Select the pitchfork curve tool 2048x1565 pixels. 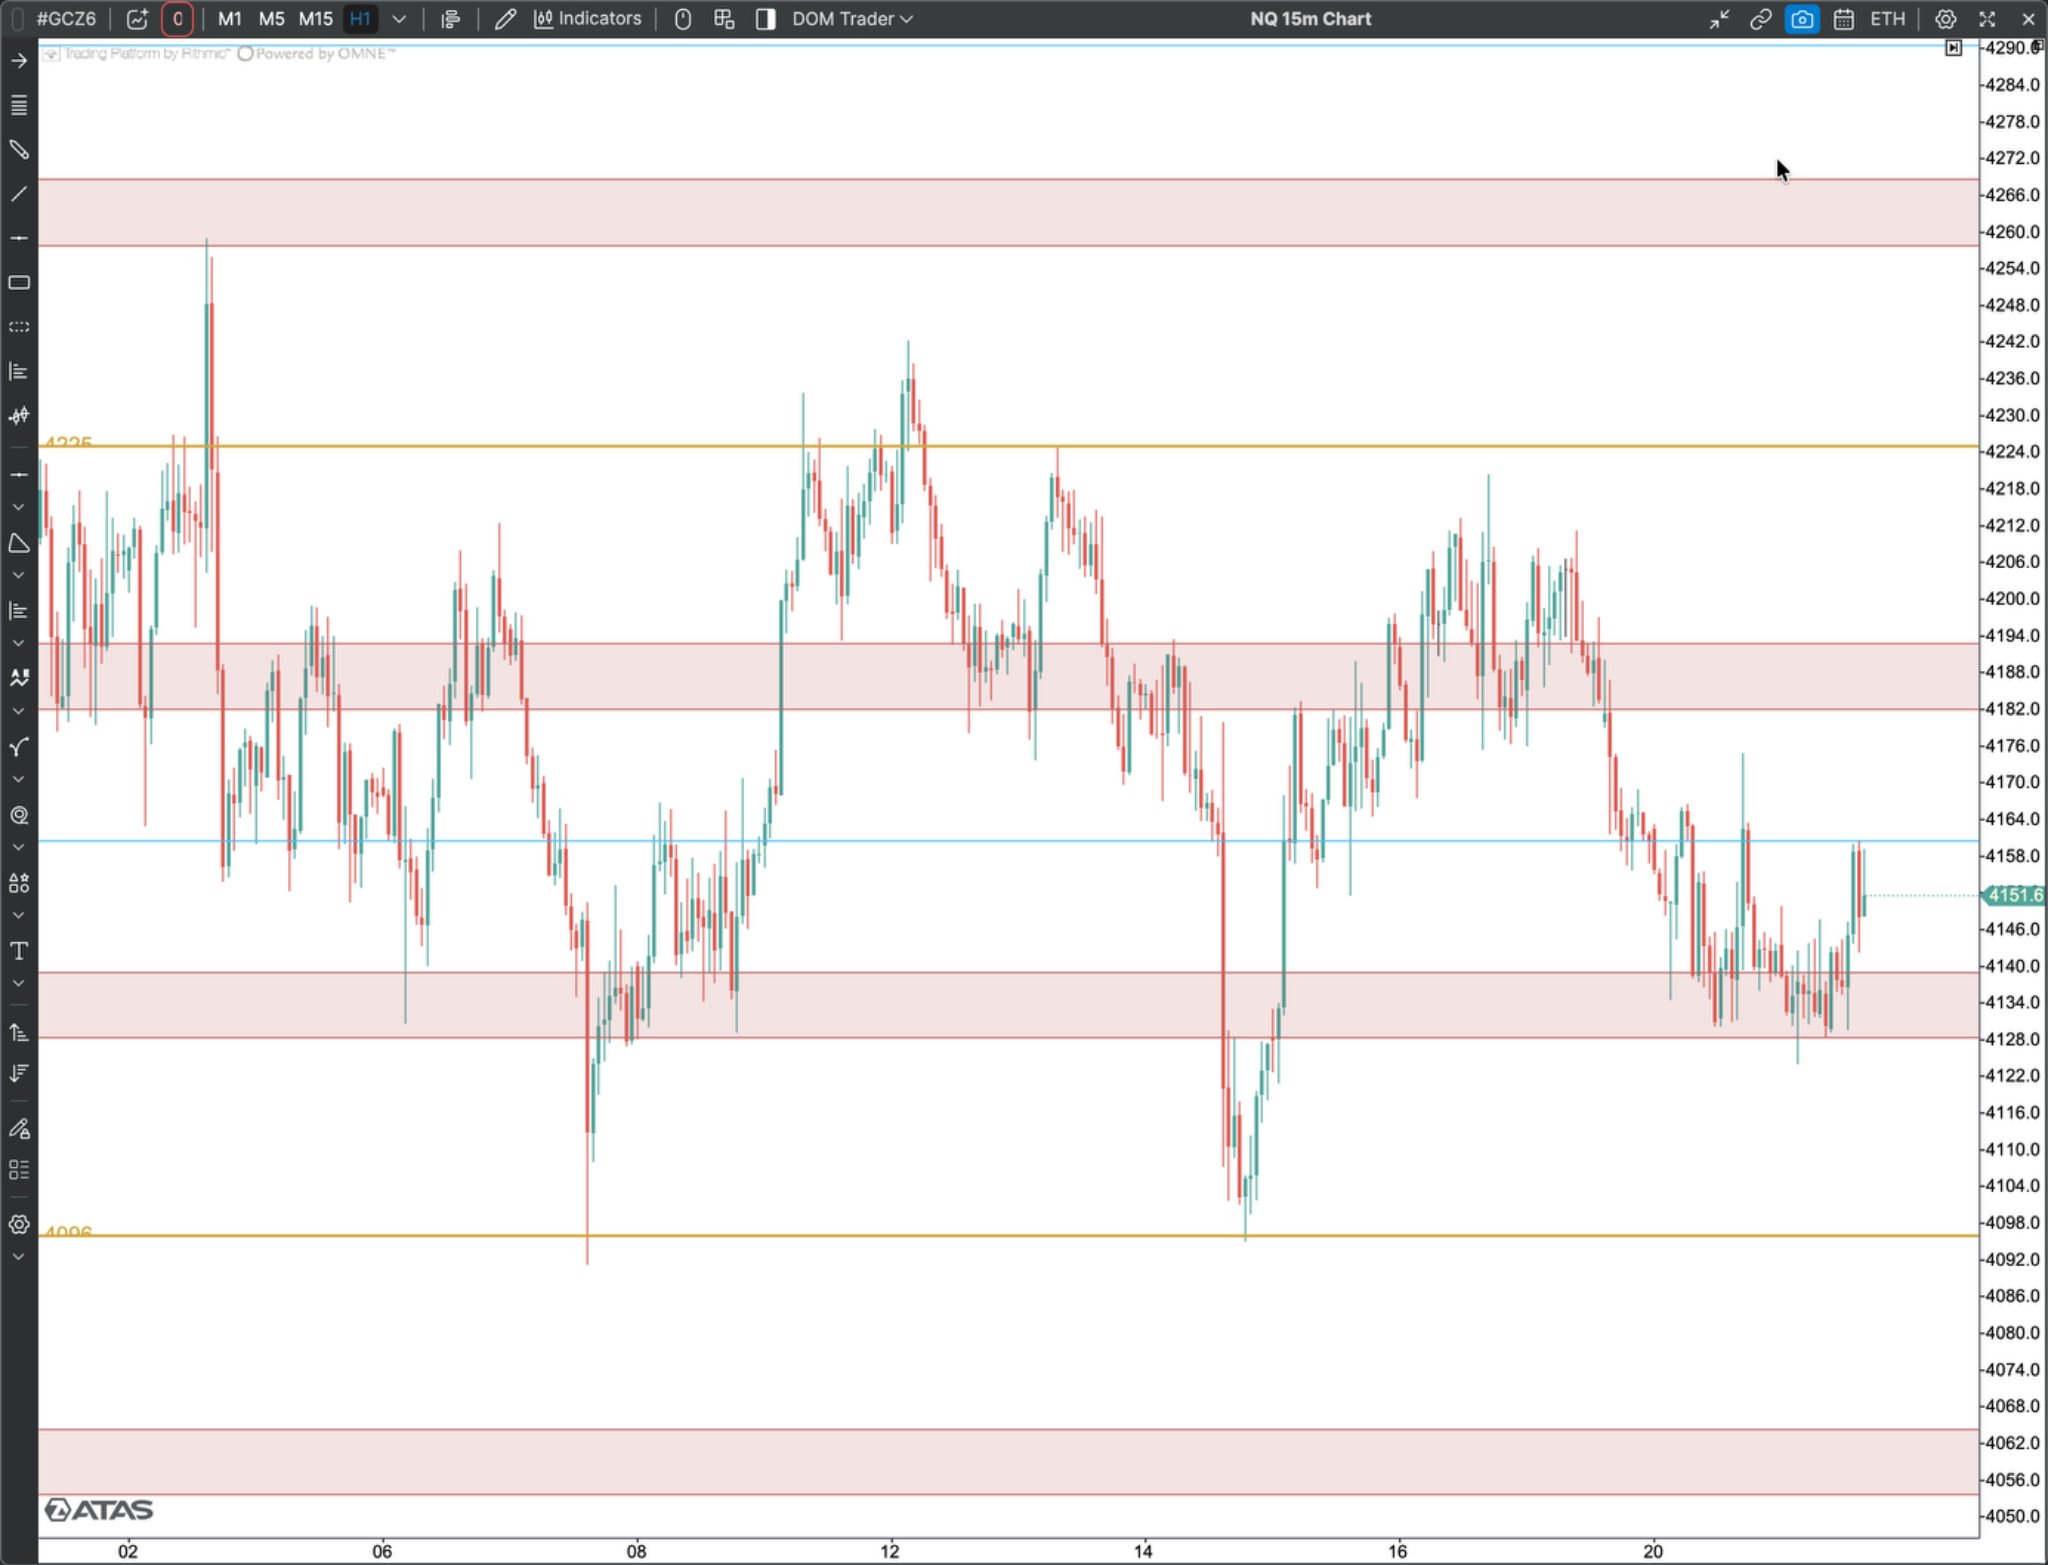point(19,747)
